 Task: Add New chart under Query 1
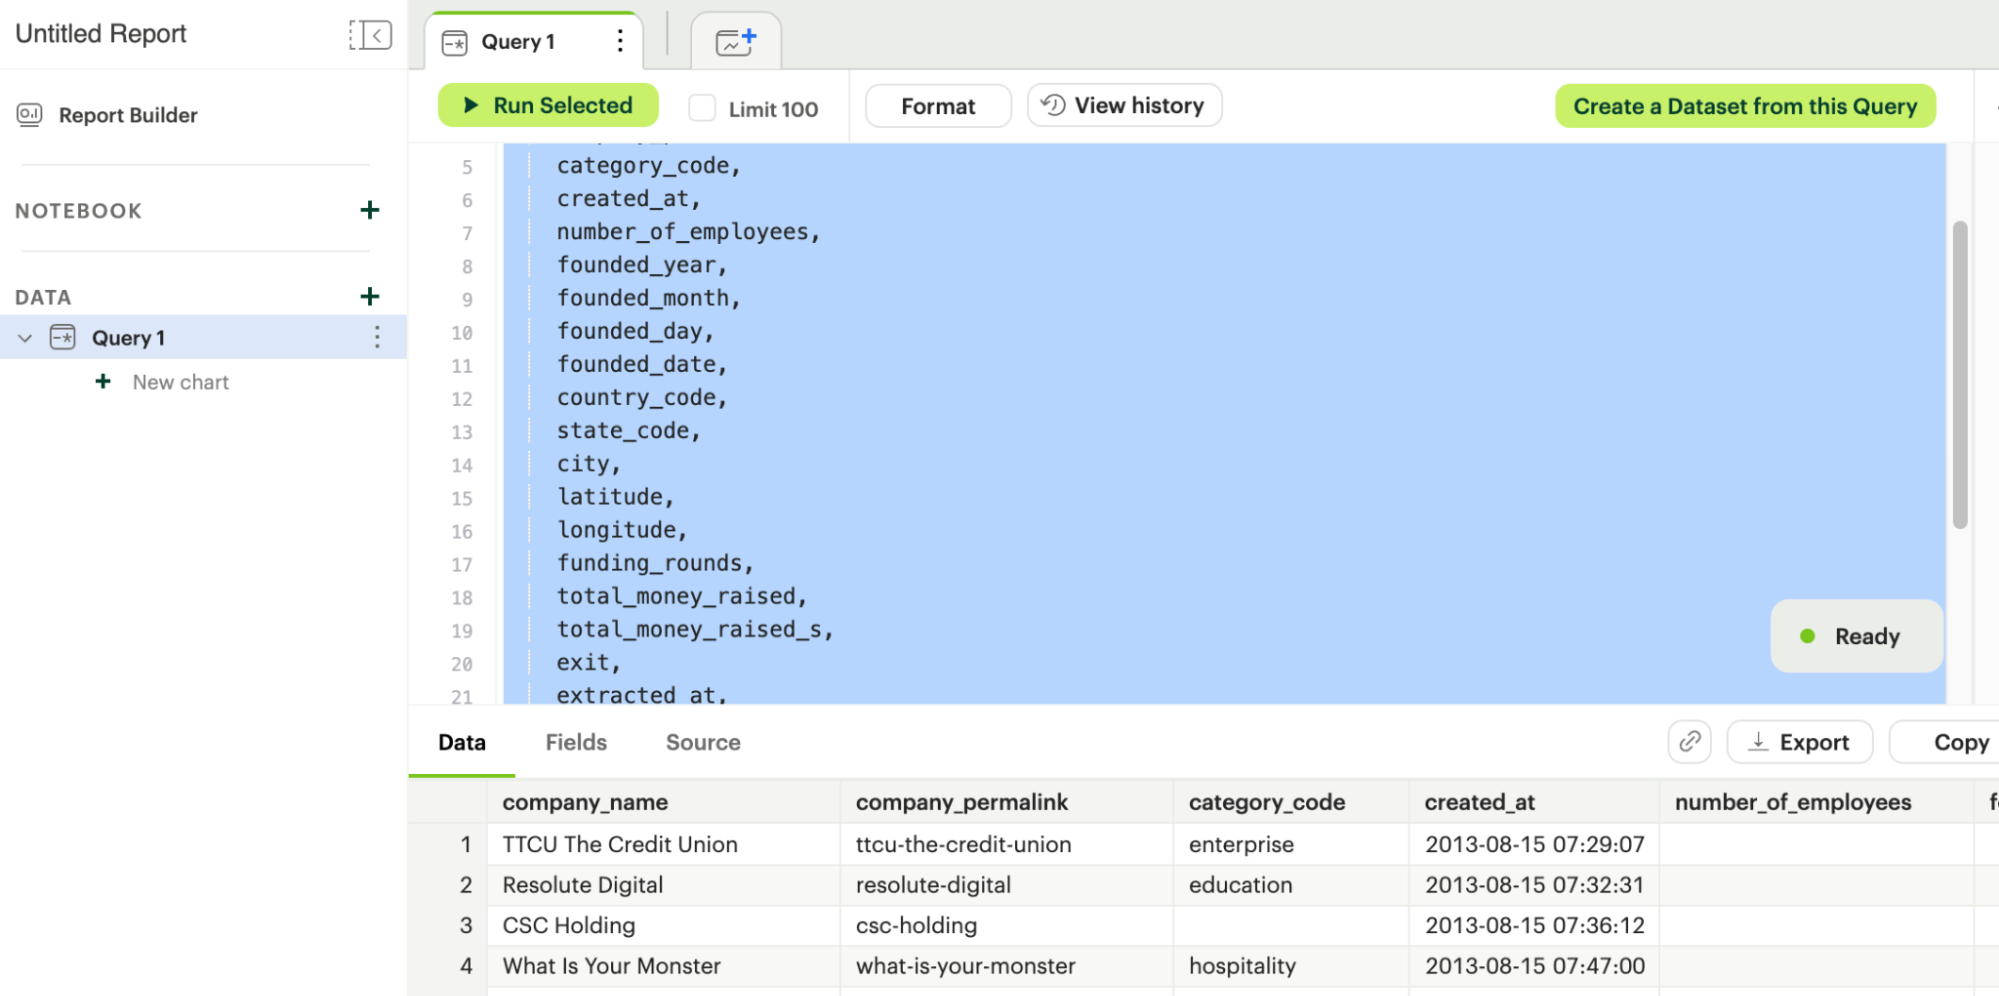180,382
